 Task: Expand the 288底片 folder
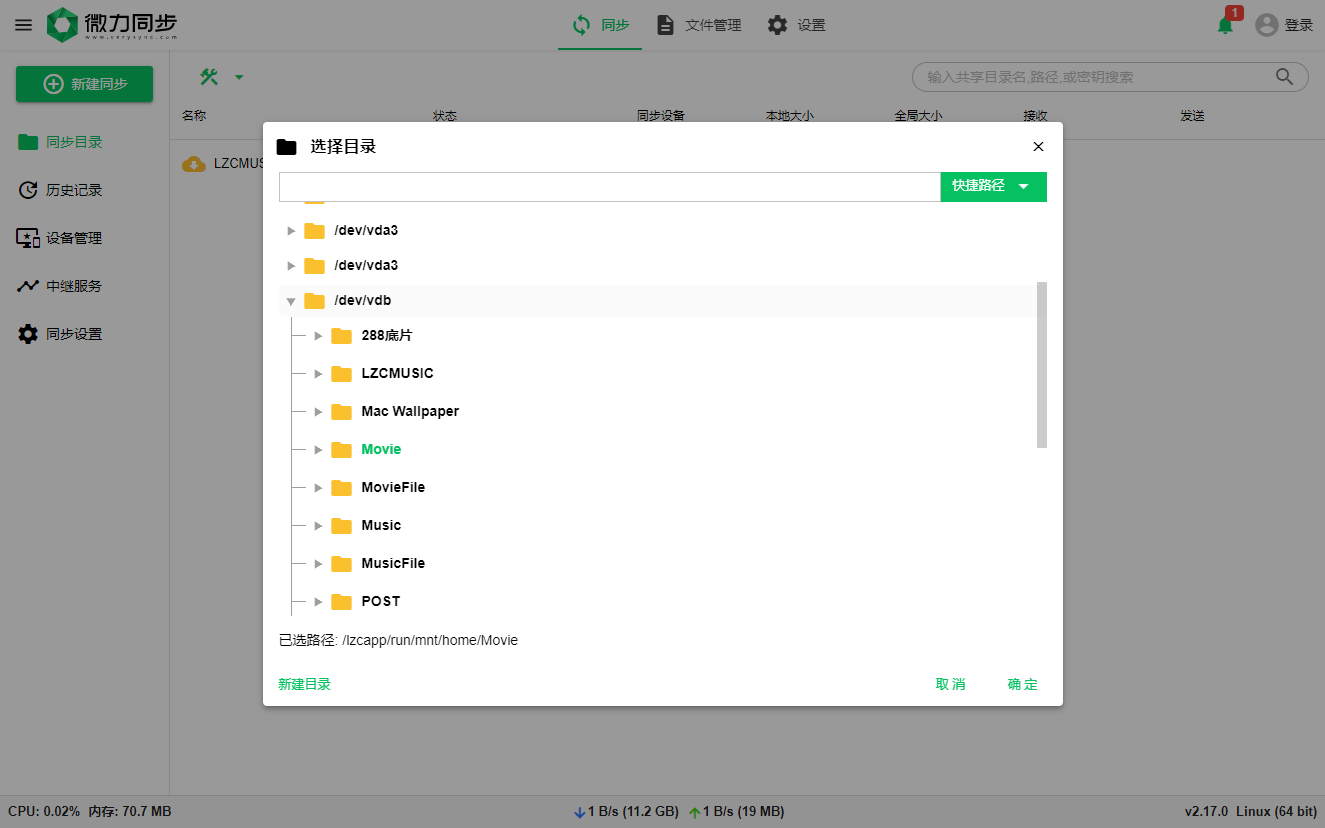coord(318,335)
